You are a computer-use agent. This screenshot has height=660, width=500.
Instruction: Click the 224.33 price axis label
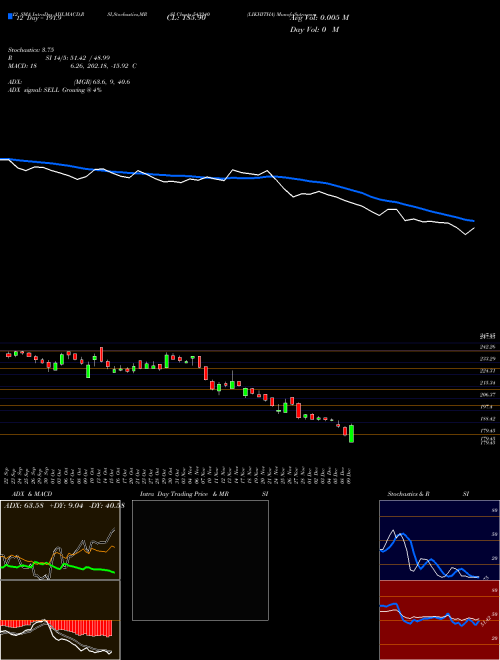pyautogui.click(x=488, y=371)
